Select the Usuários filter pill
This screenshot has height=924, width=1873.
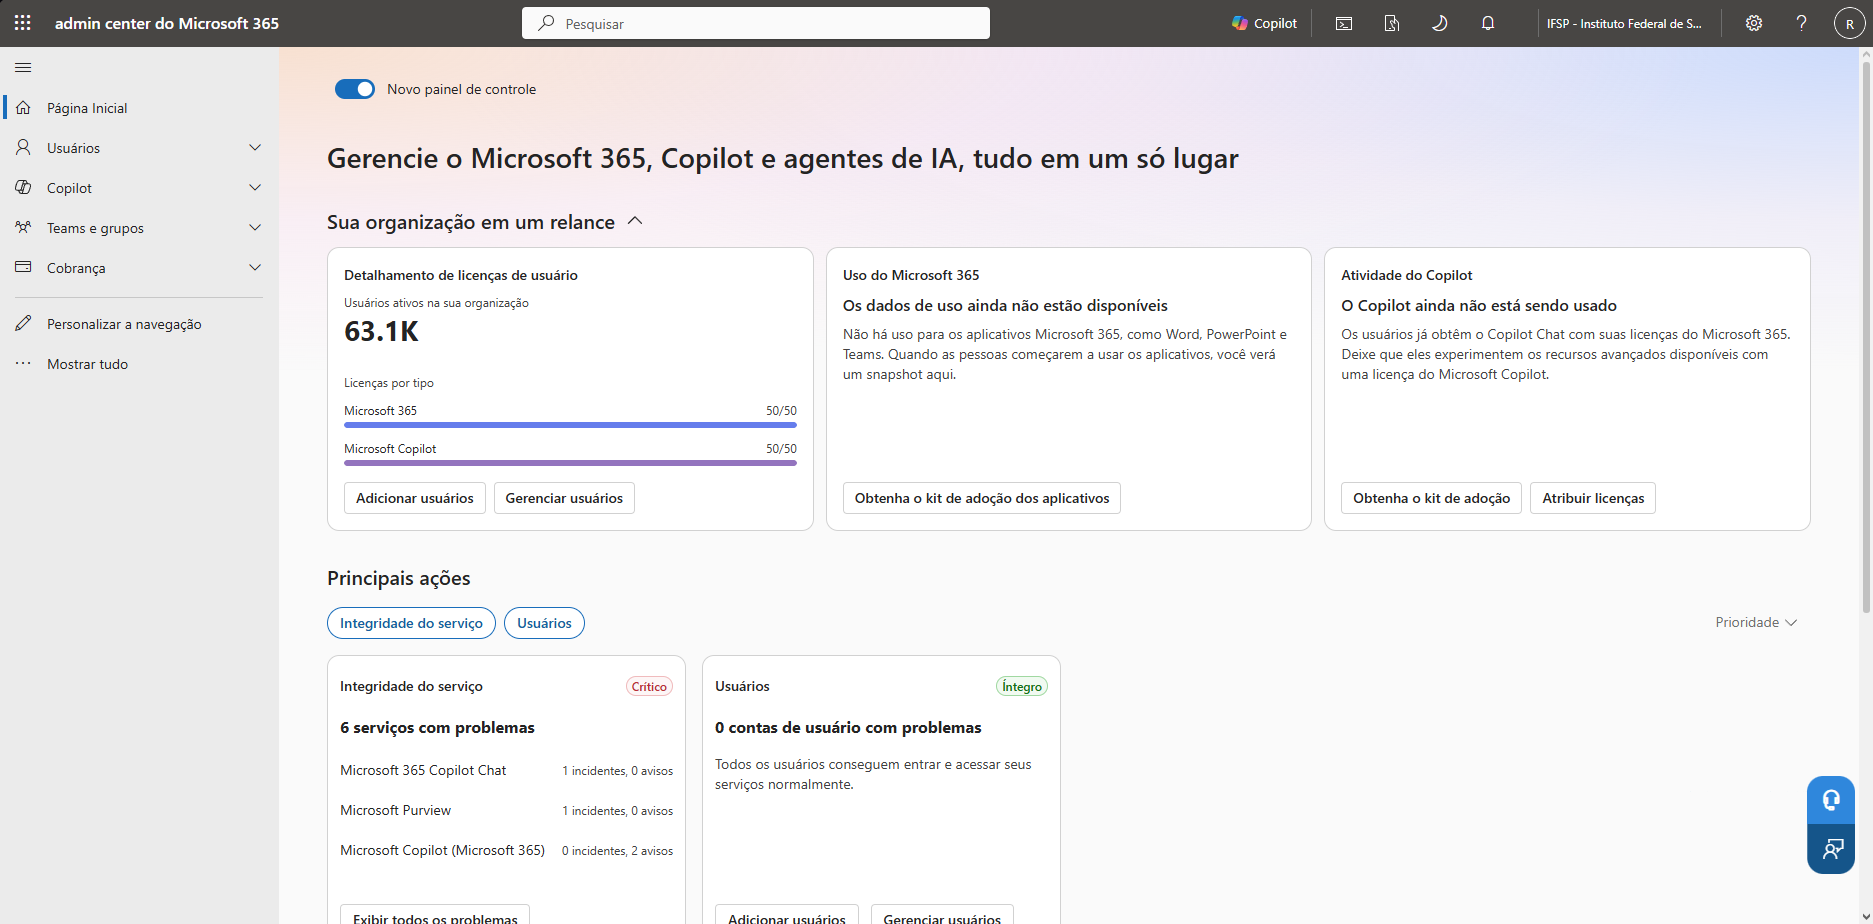coord(544,623)
